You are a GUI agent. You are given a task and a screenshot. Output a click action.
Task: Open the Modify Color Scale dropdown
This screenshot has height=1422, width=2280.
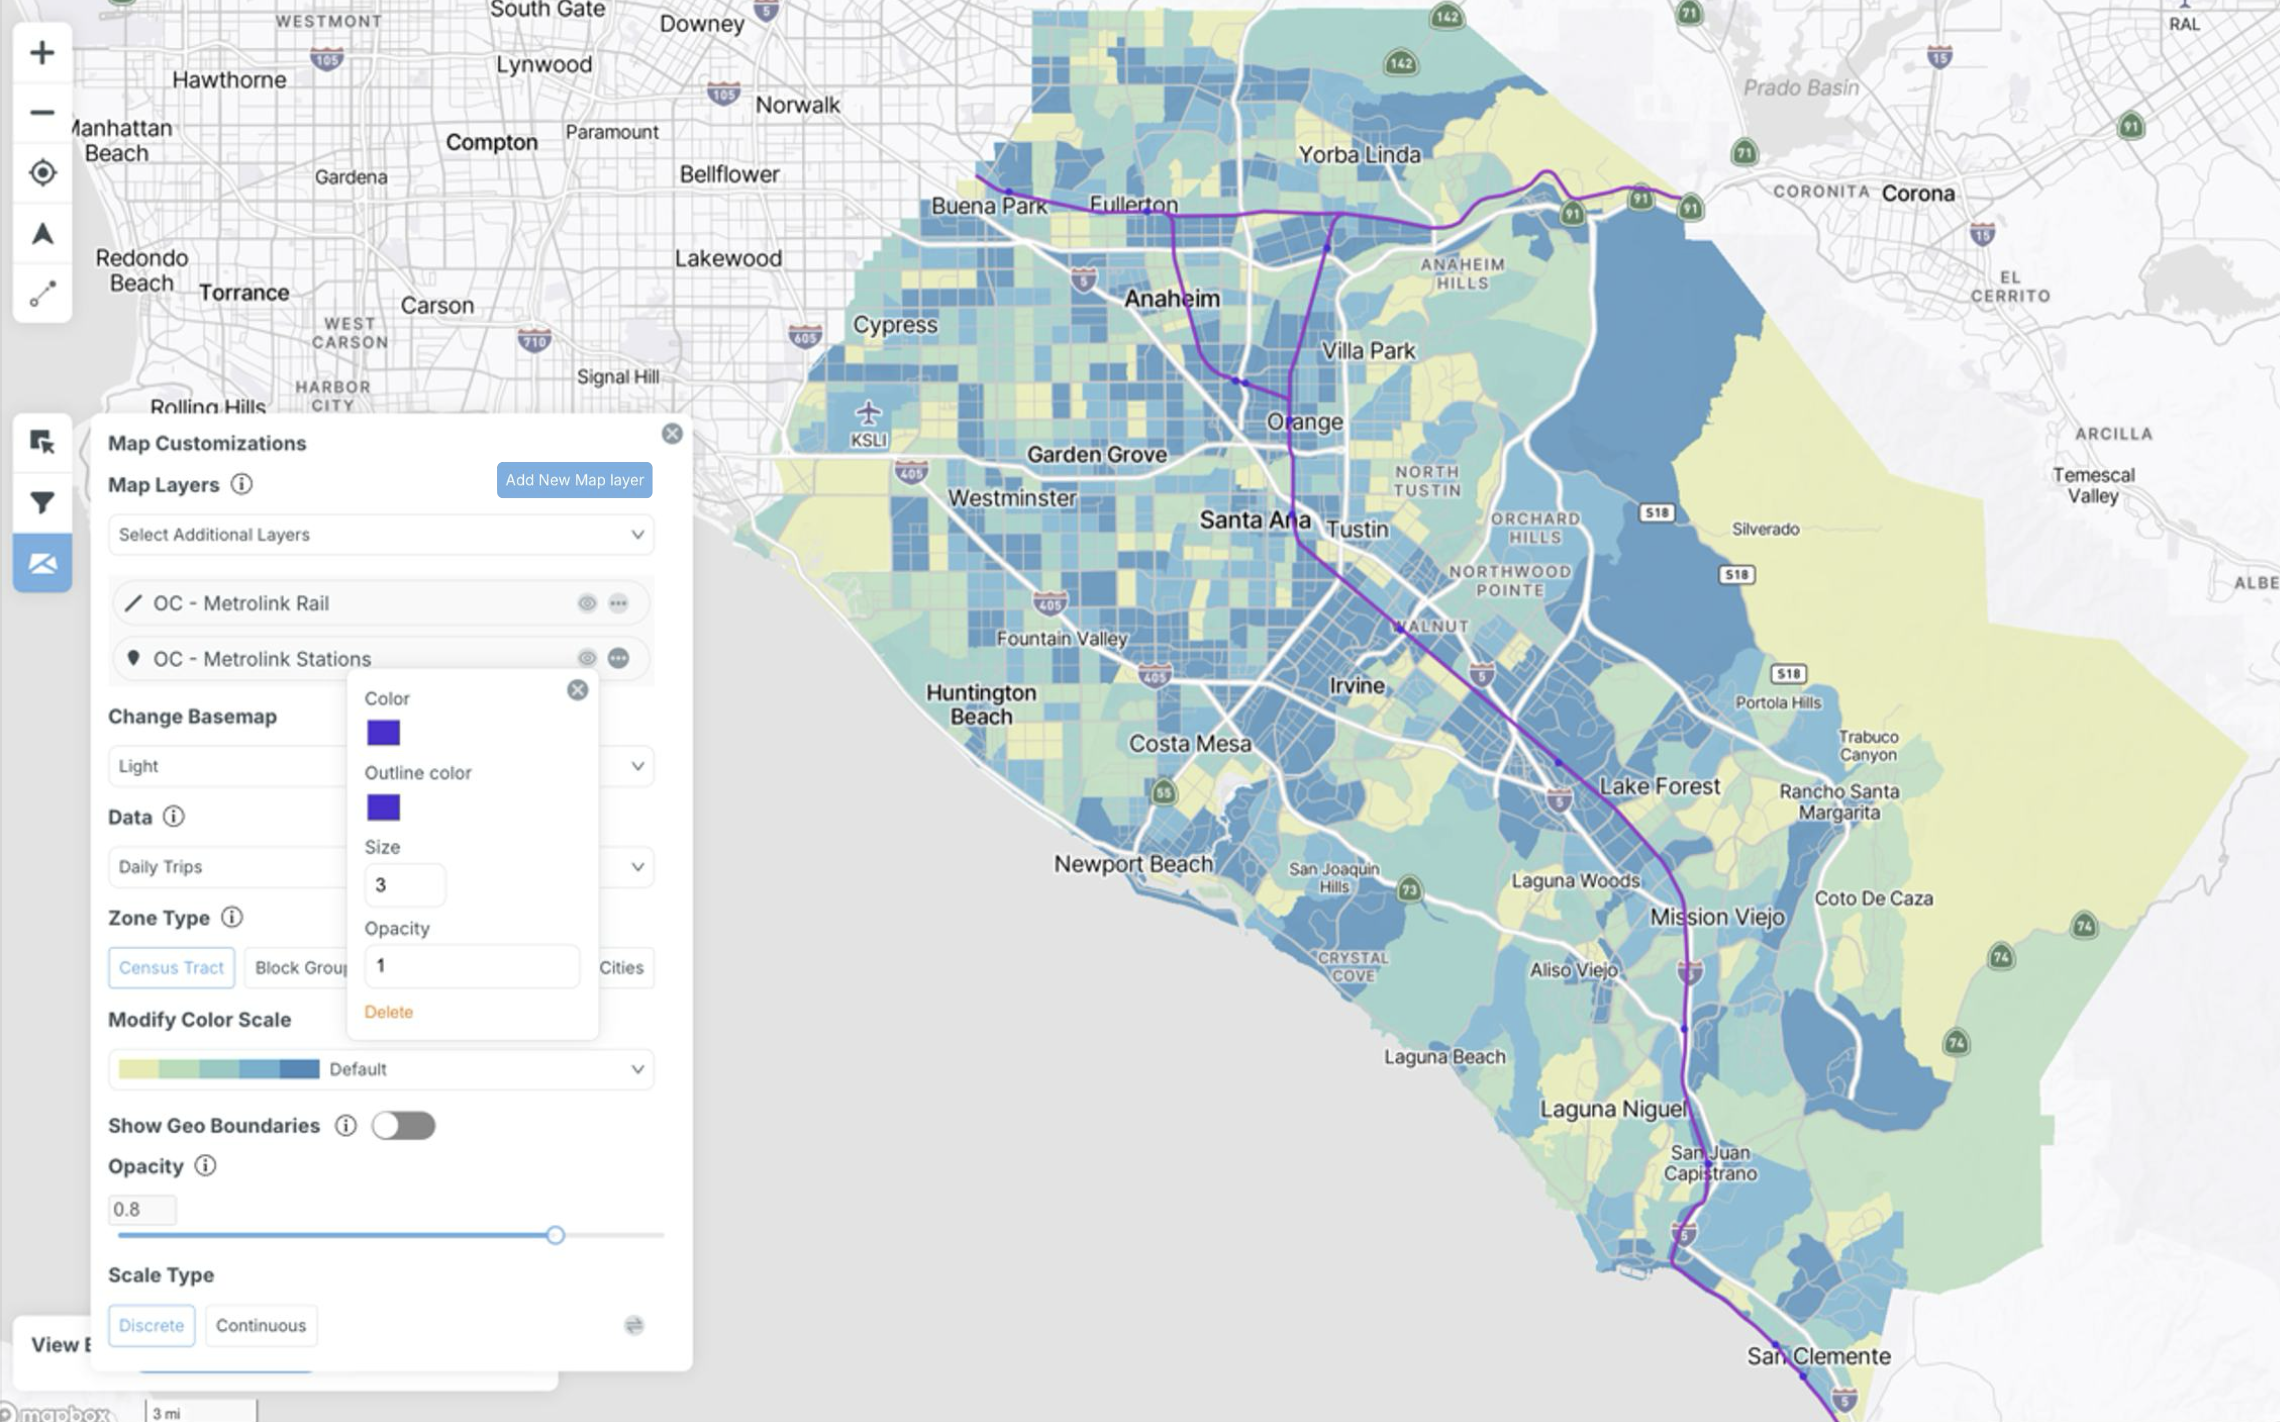(380, 1069)
